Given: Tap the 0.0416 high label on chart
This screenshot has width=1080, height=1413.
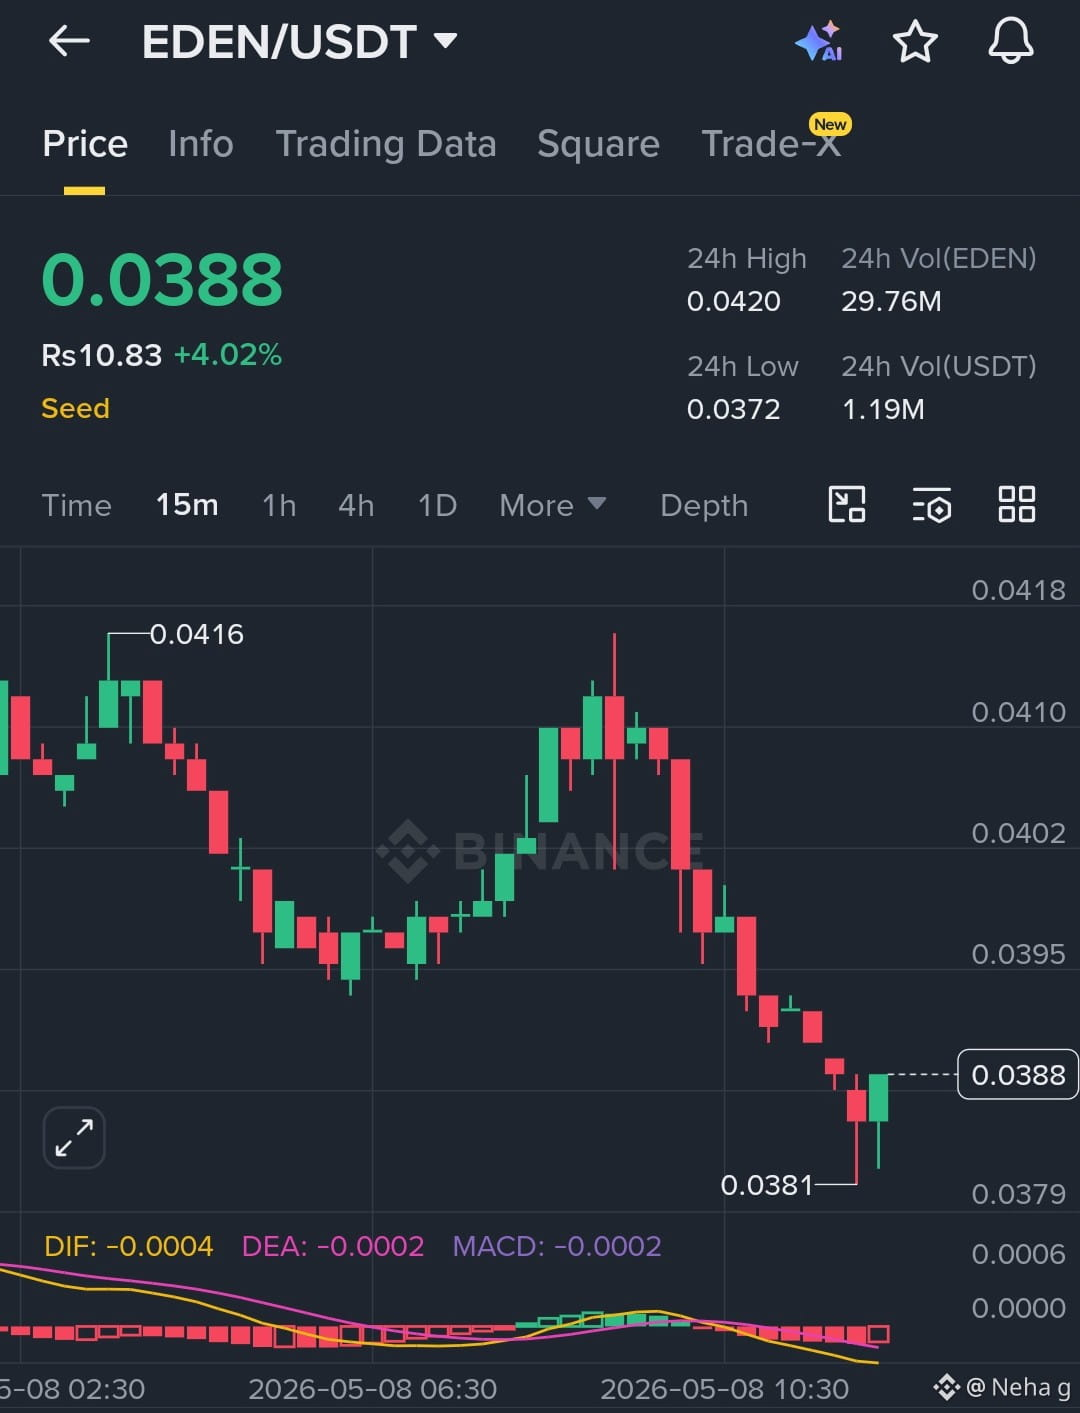Looking at the screenshot, I should (x=196, y=634).
